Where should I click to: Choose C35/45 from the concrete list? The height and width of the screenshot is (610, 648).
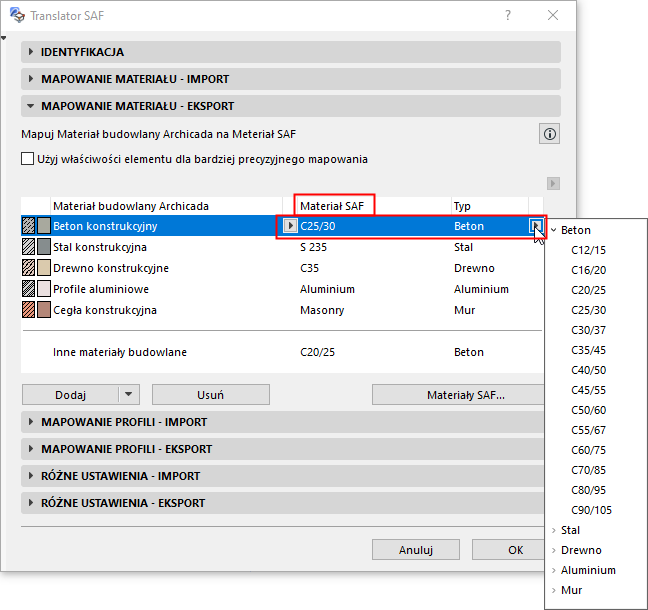click(x=588, y=350)
